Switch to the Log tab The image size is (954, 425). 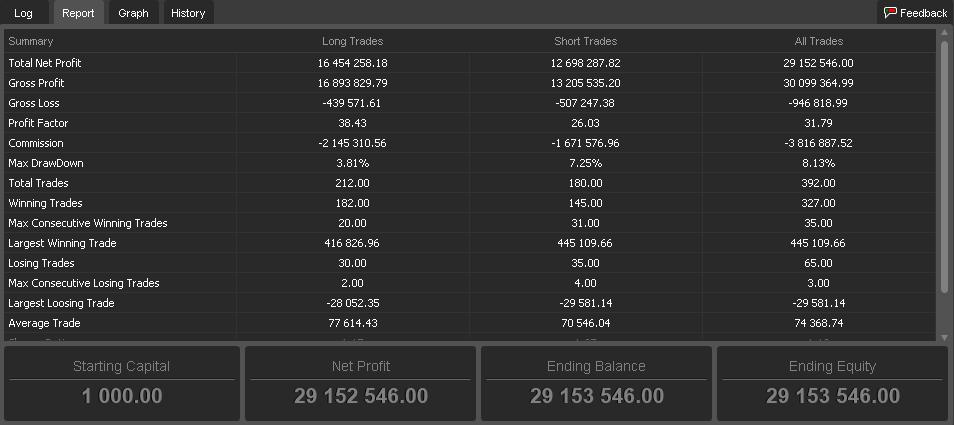[24, 13]
